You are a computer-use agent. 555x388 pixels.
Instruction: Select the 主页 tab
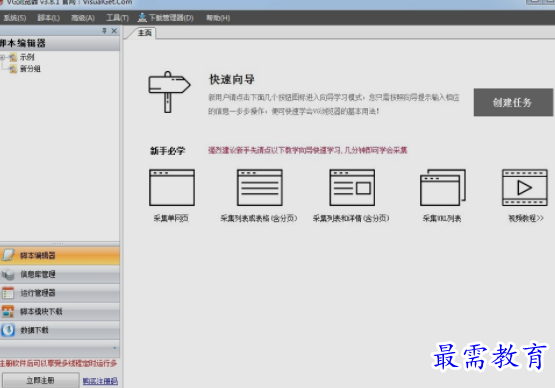144,33
